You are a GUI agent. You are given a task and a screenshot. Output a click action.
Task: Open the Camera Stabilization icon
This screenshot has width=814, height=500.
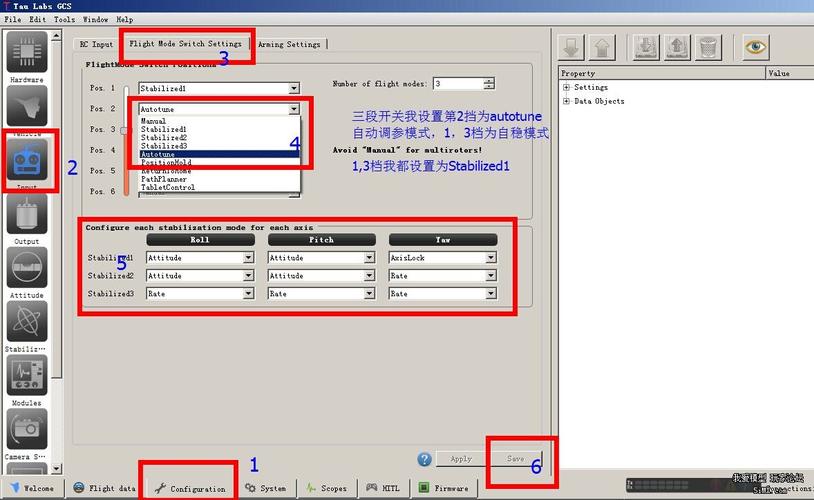point(27,430)
